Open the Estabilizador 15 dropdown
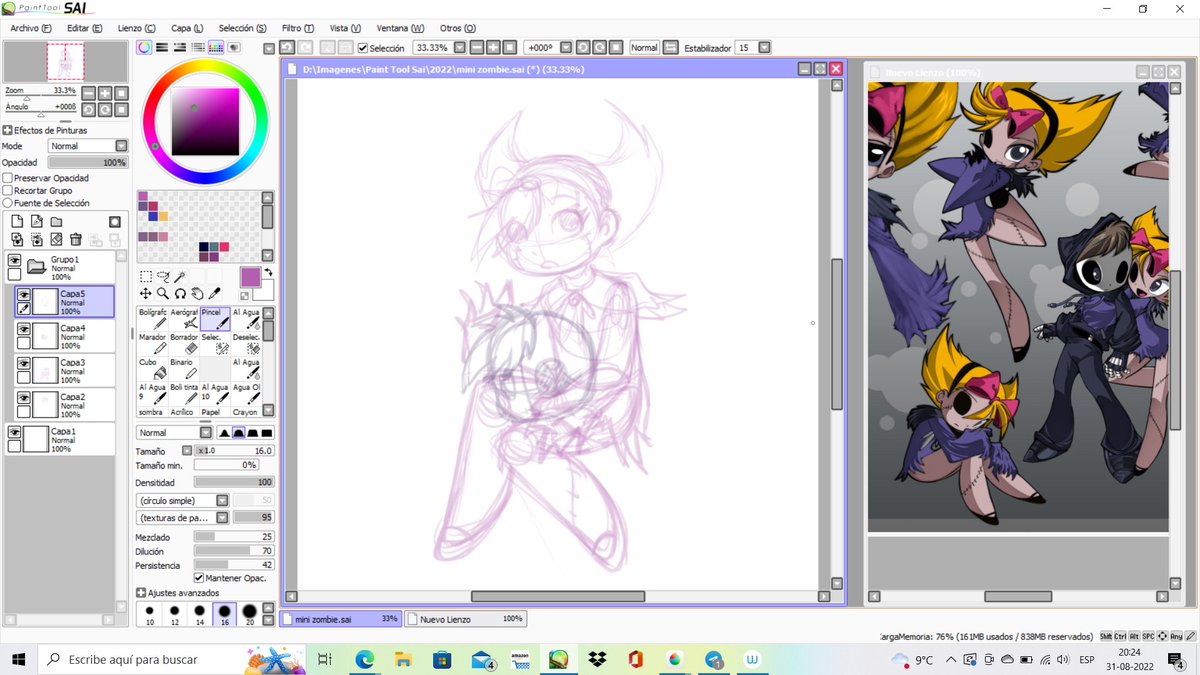Screen dimensions: 1200x675 (765, 47)
